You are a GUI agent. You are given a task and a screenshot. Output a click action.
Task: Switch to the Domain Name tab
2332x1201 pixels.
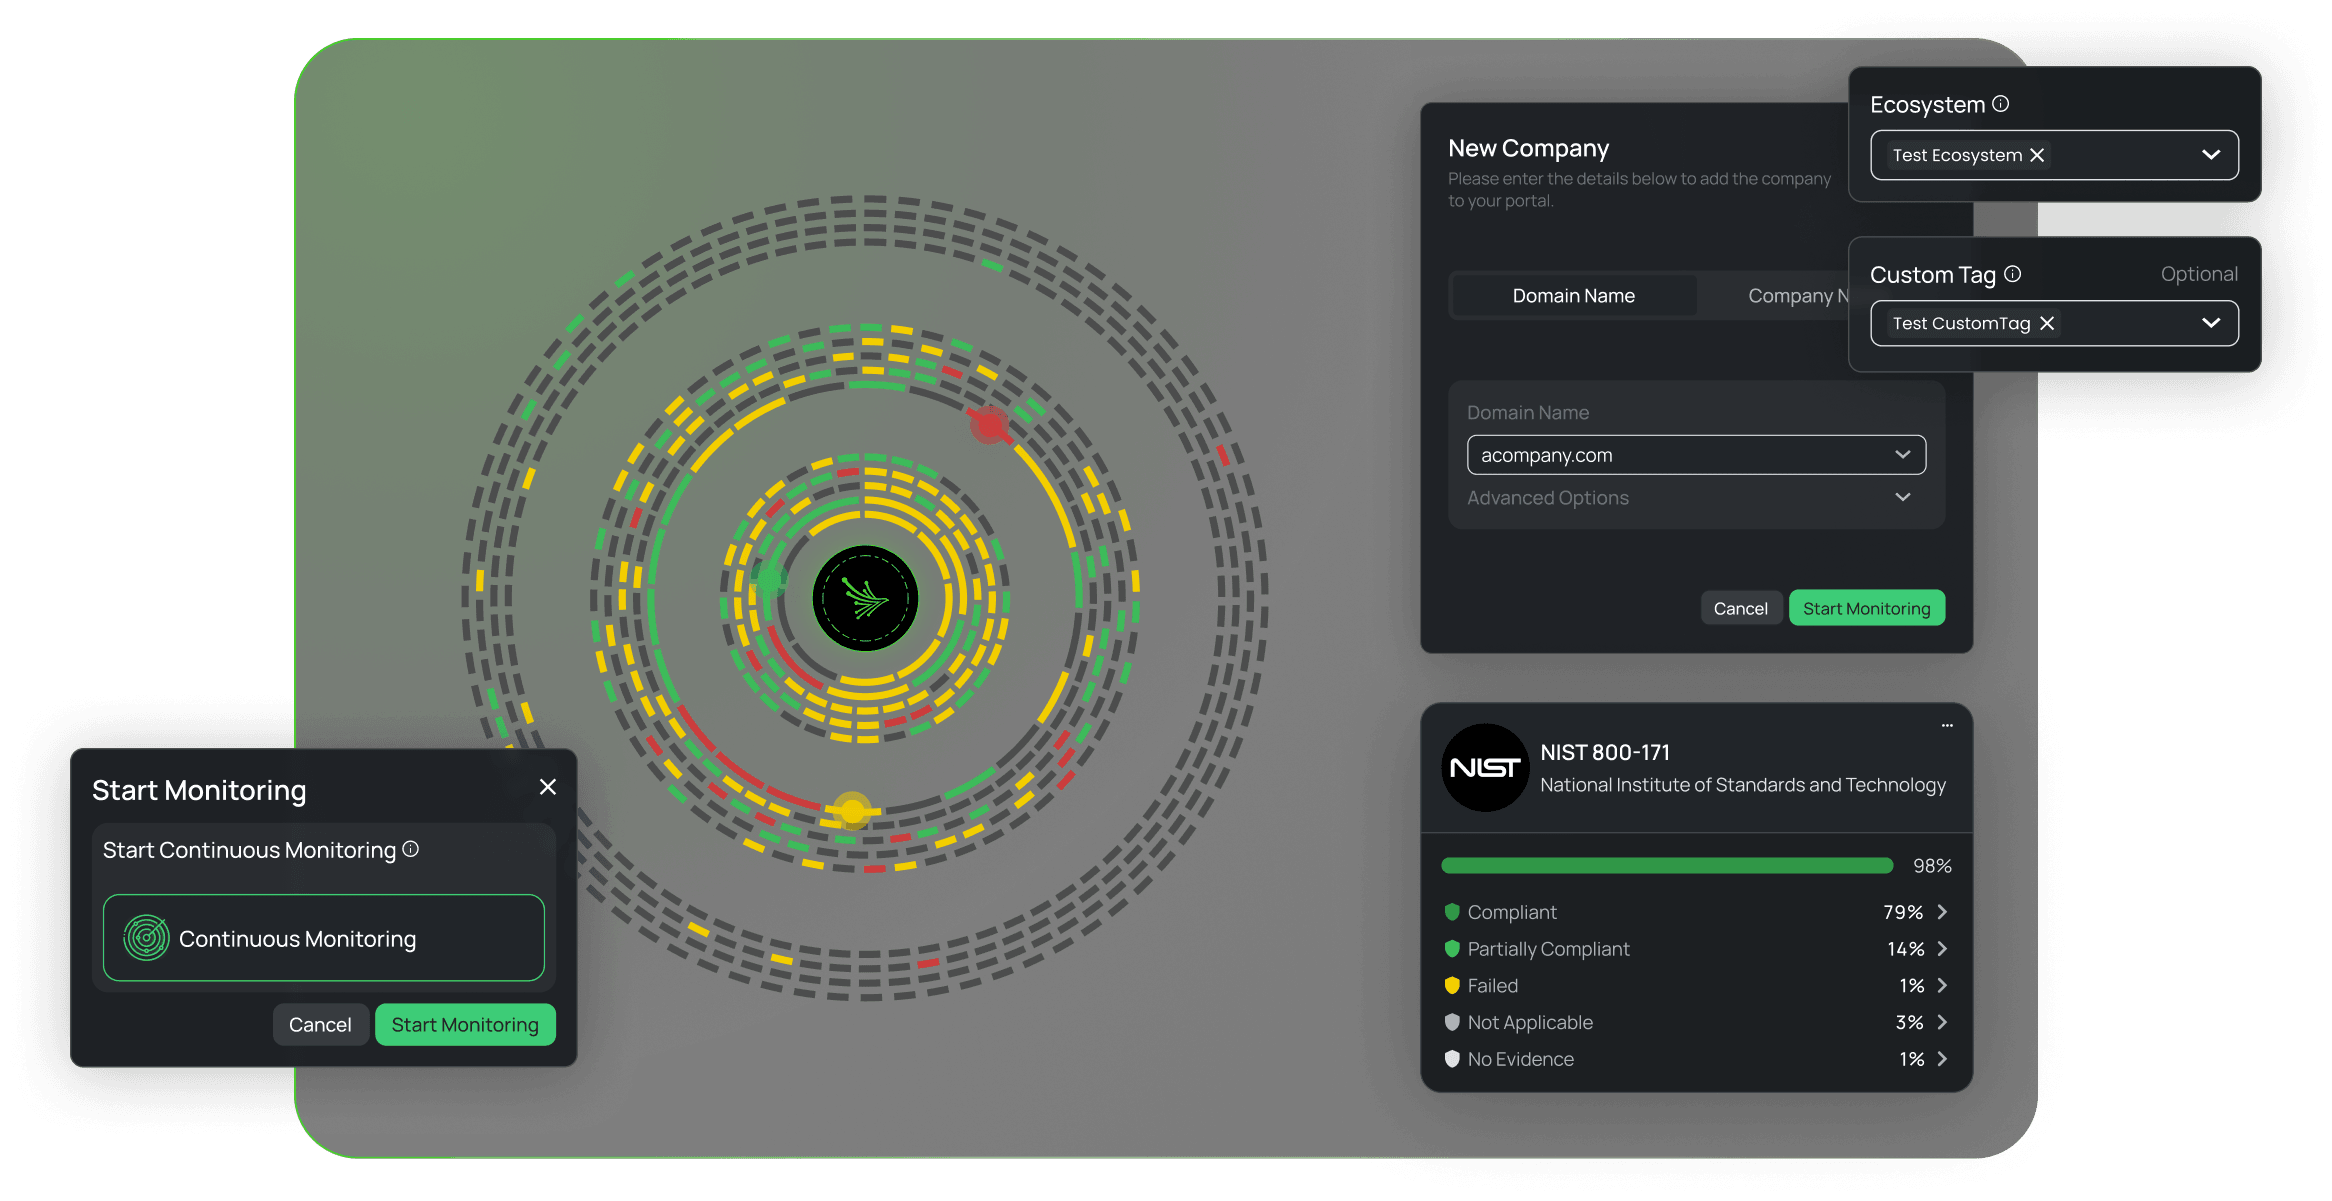[x=1573, y=296]
